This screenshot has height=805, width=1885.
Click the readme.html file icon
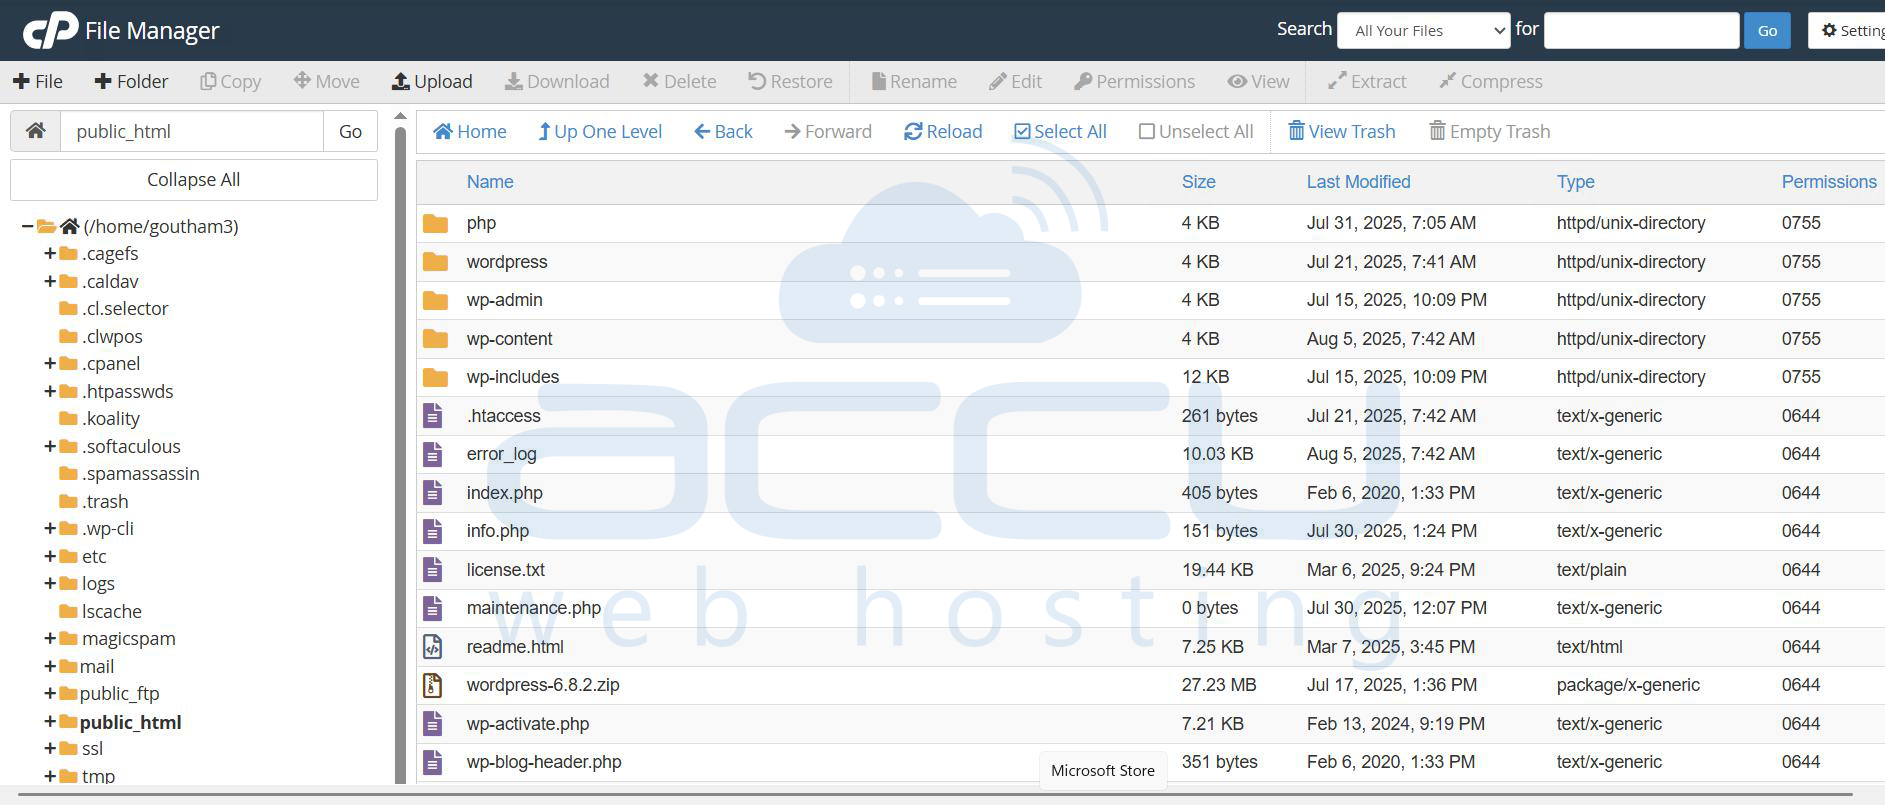(433, 647)
